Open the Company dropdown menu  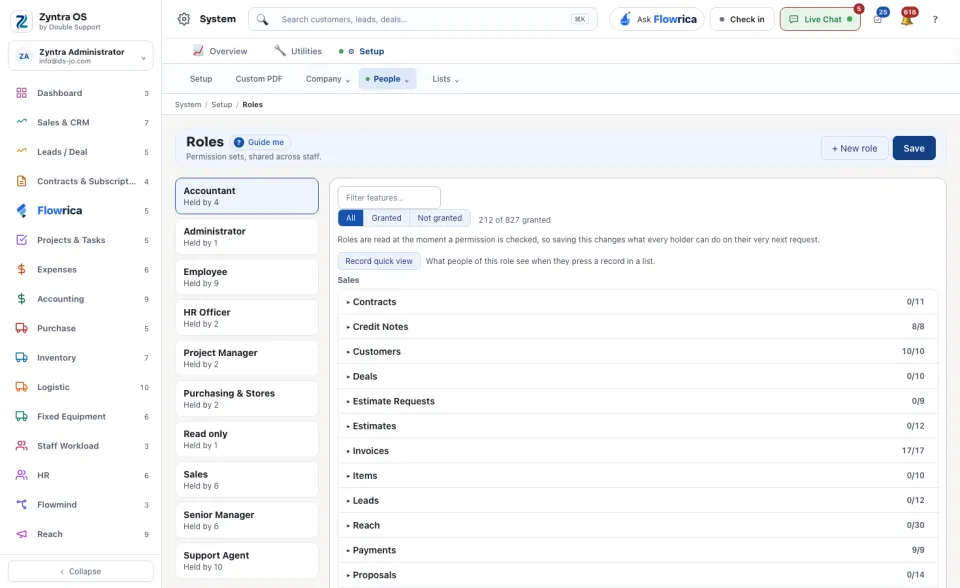pyautogui.click(x=328, y=79)
